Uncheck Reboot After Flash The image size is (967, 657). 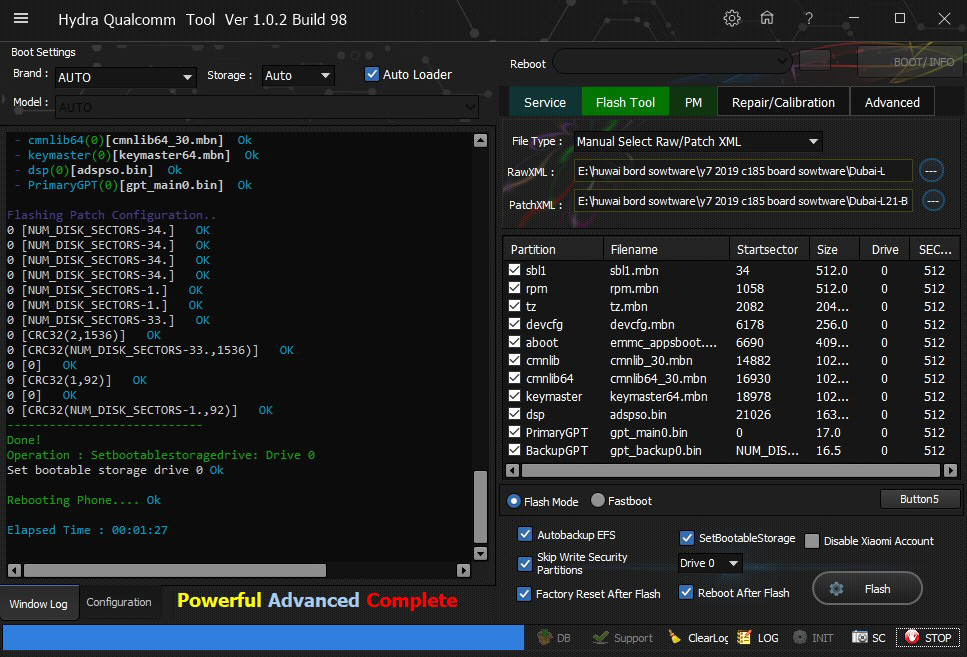(686, 592)
